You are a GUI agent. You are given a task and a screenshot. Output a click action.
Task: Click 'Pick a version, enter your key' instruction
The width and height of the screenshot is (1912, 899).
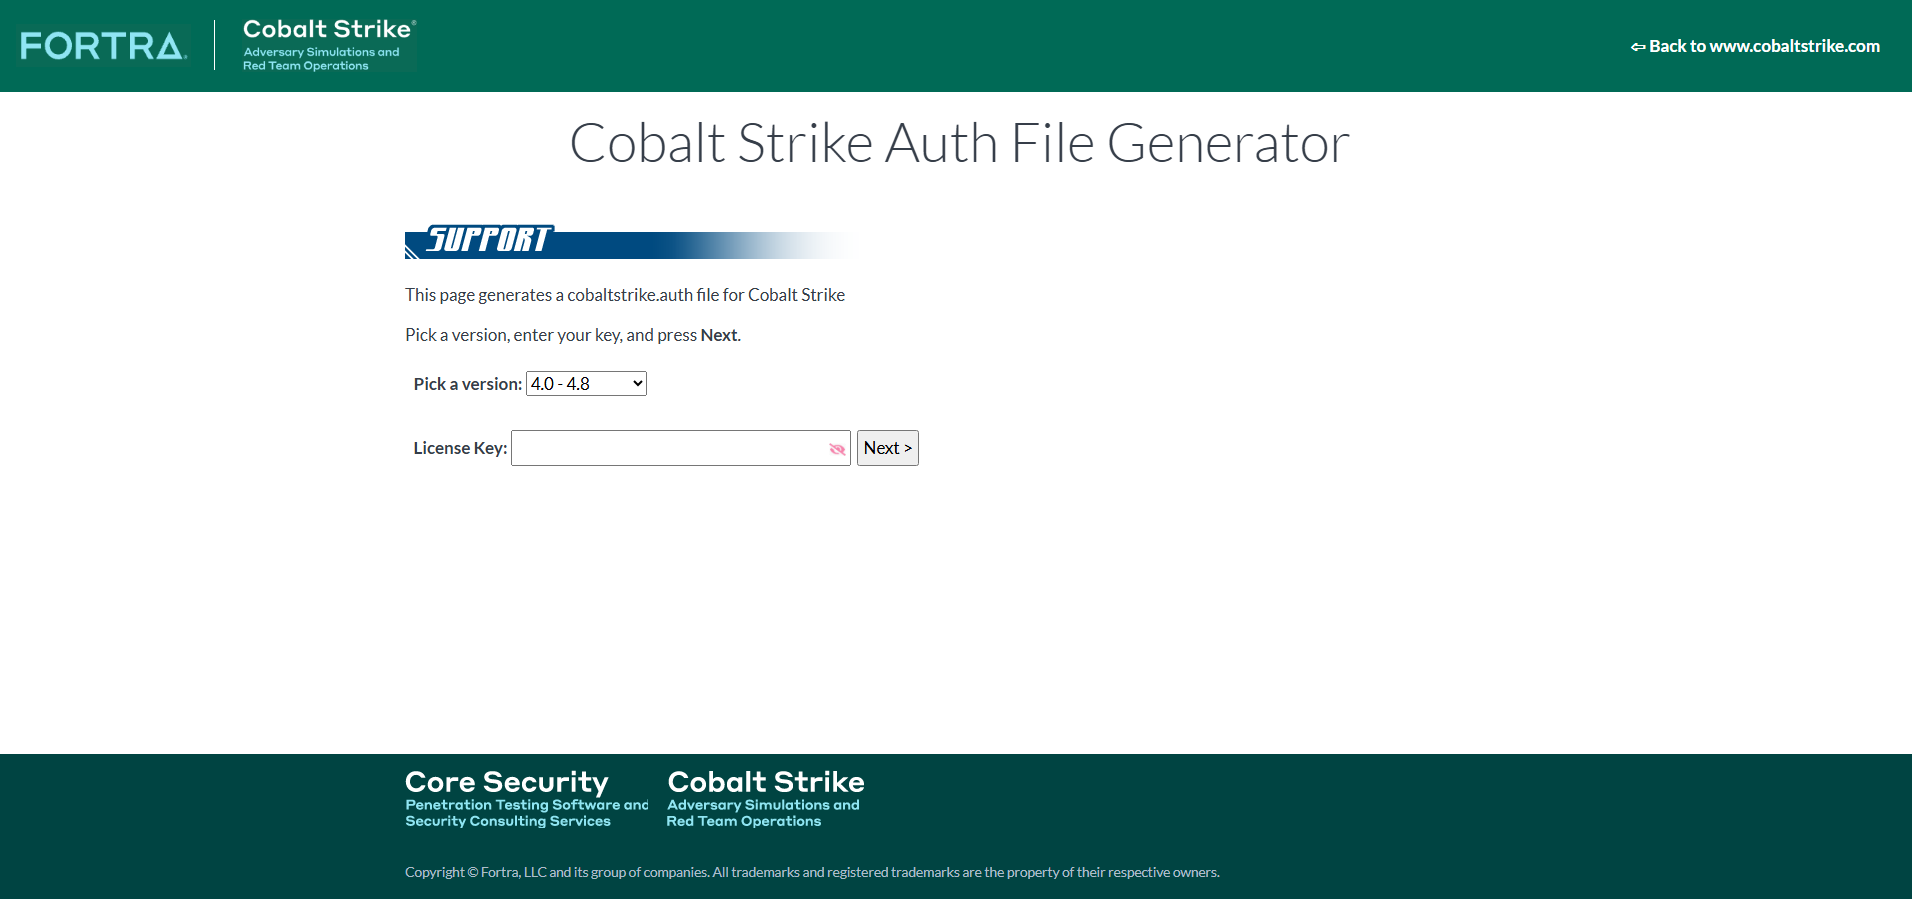(573, 335)
